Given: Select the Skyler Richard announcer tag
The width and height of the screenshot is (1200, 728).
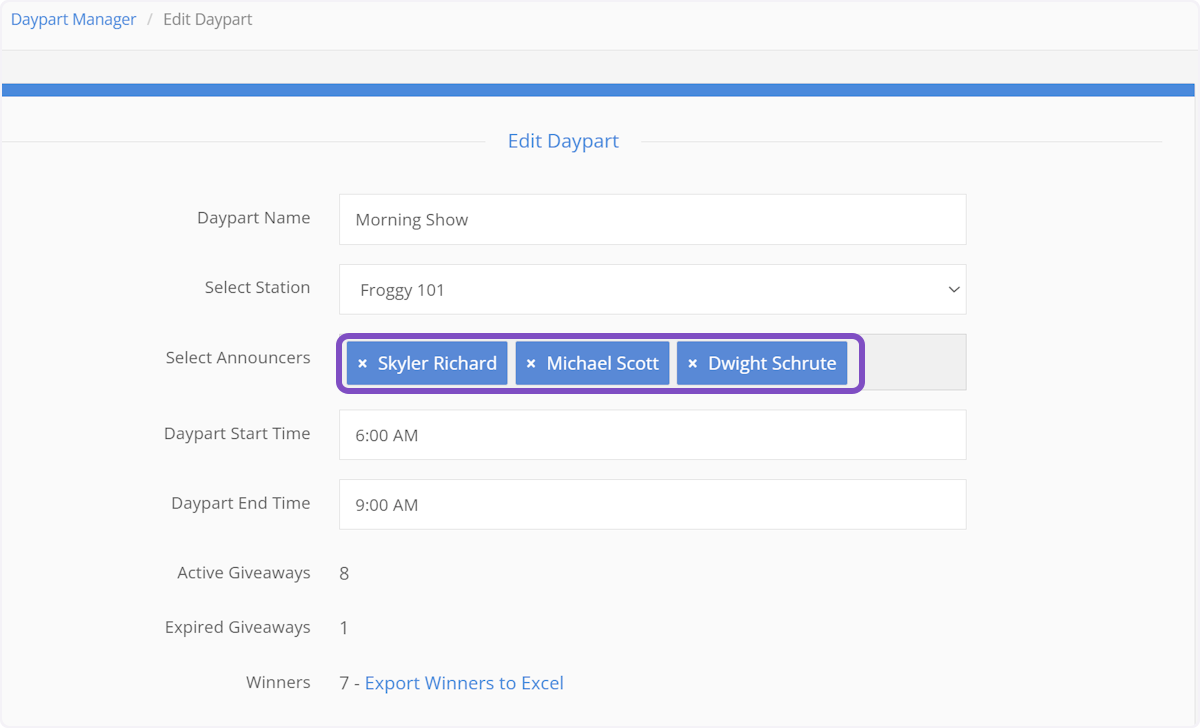Looking at the screenshot, I should [435, 363].
